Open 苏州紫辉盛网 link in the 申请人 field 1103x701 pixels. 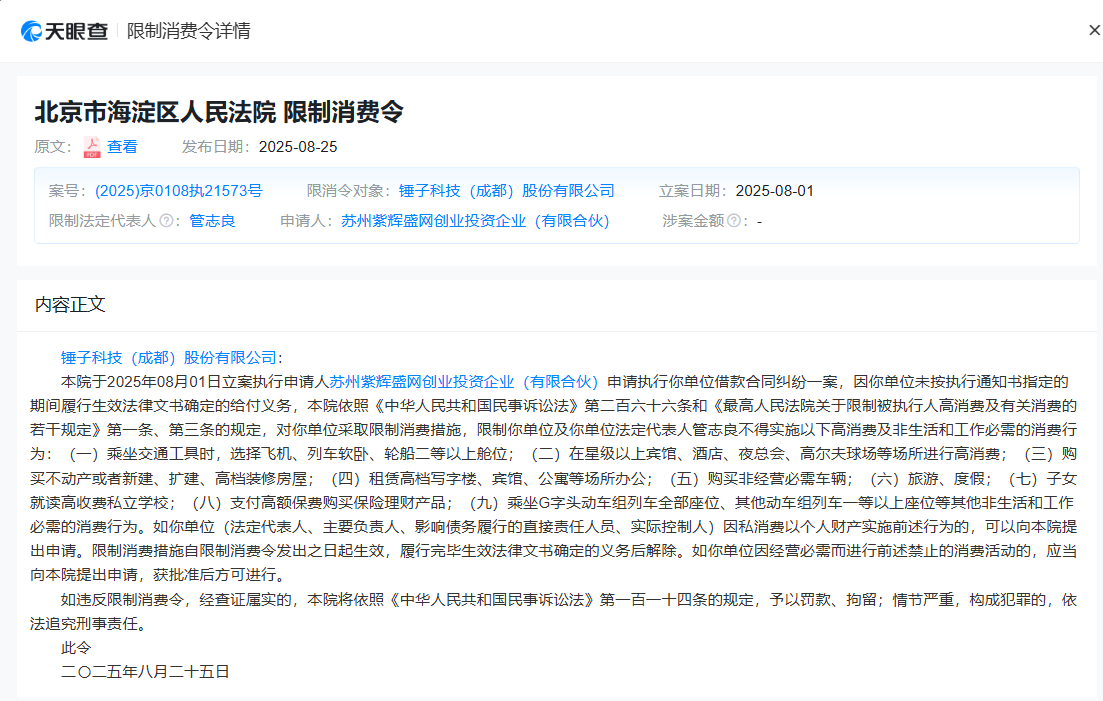tap(474, 221)
